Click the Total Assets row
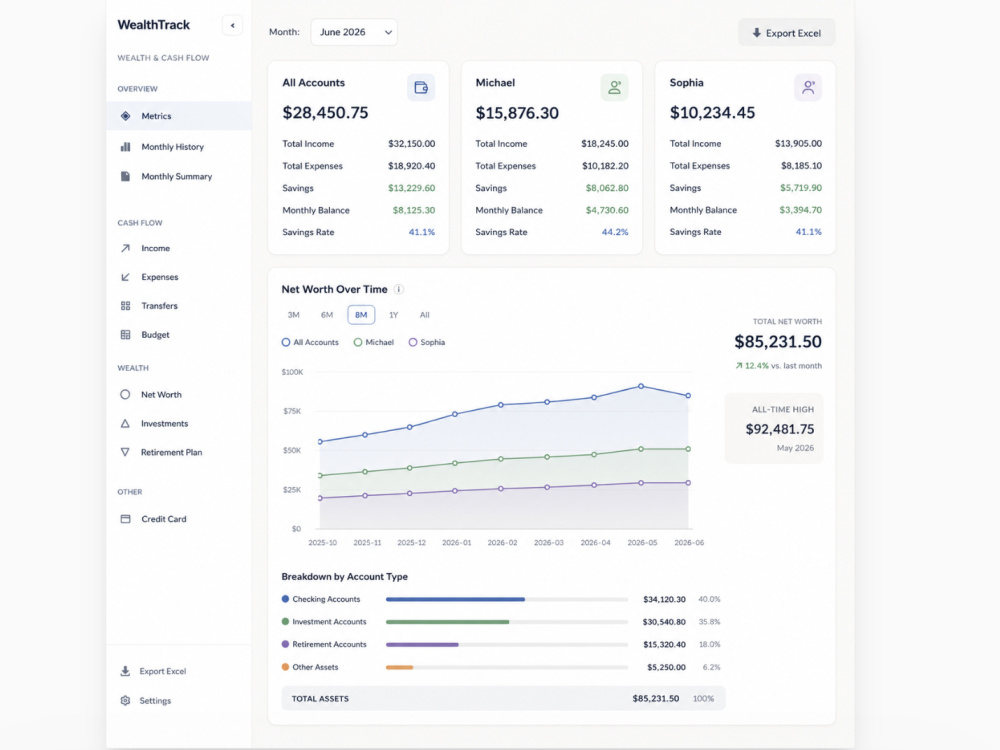 503,698
